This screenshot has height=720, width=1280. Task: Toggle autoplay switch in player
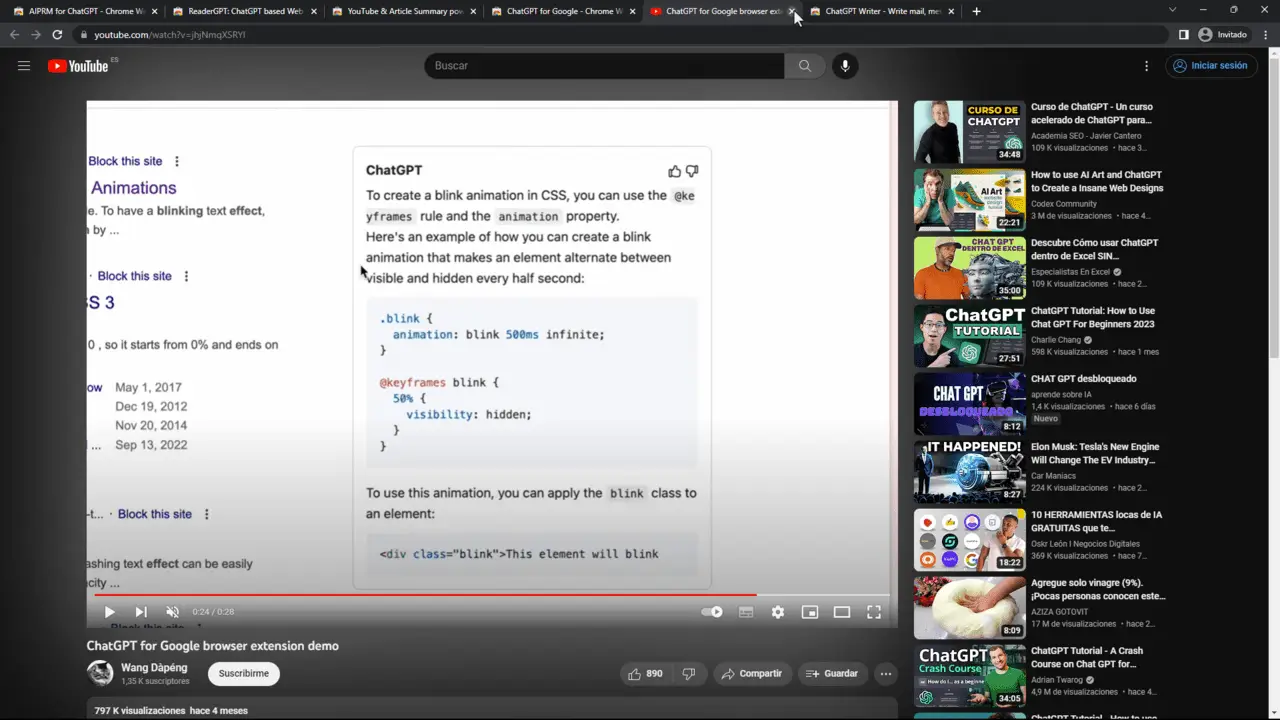(x=712, y=612)
